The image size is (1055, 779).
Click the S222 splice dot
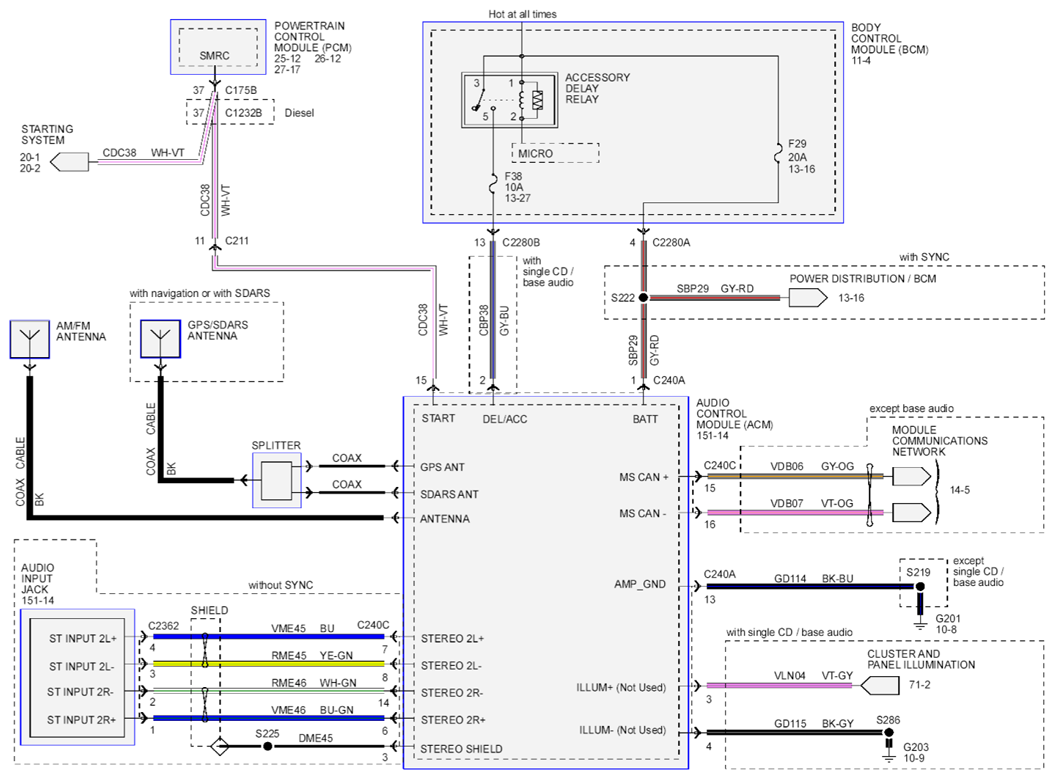point(643,297)
